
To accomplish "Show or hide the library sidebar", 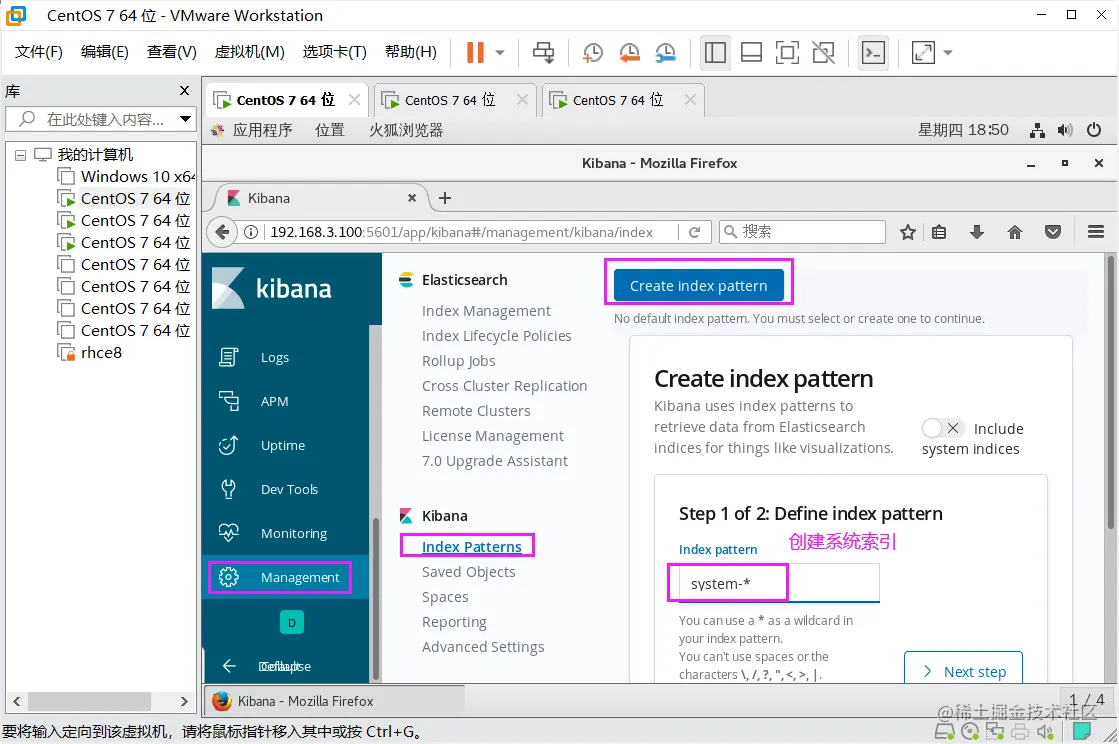I will click(715, 52).
